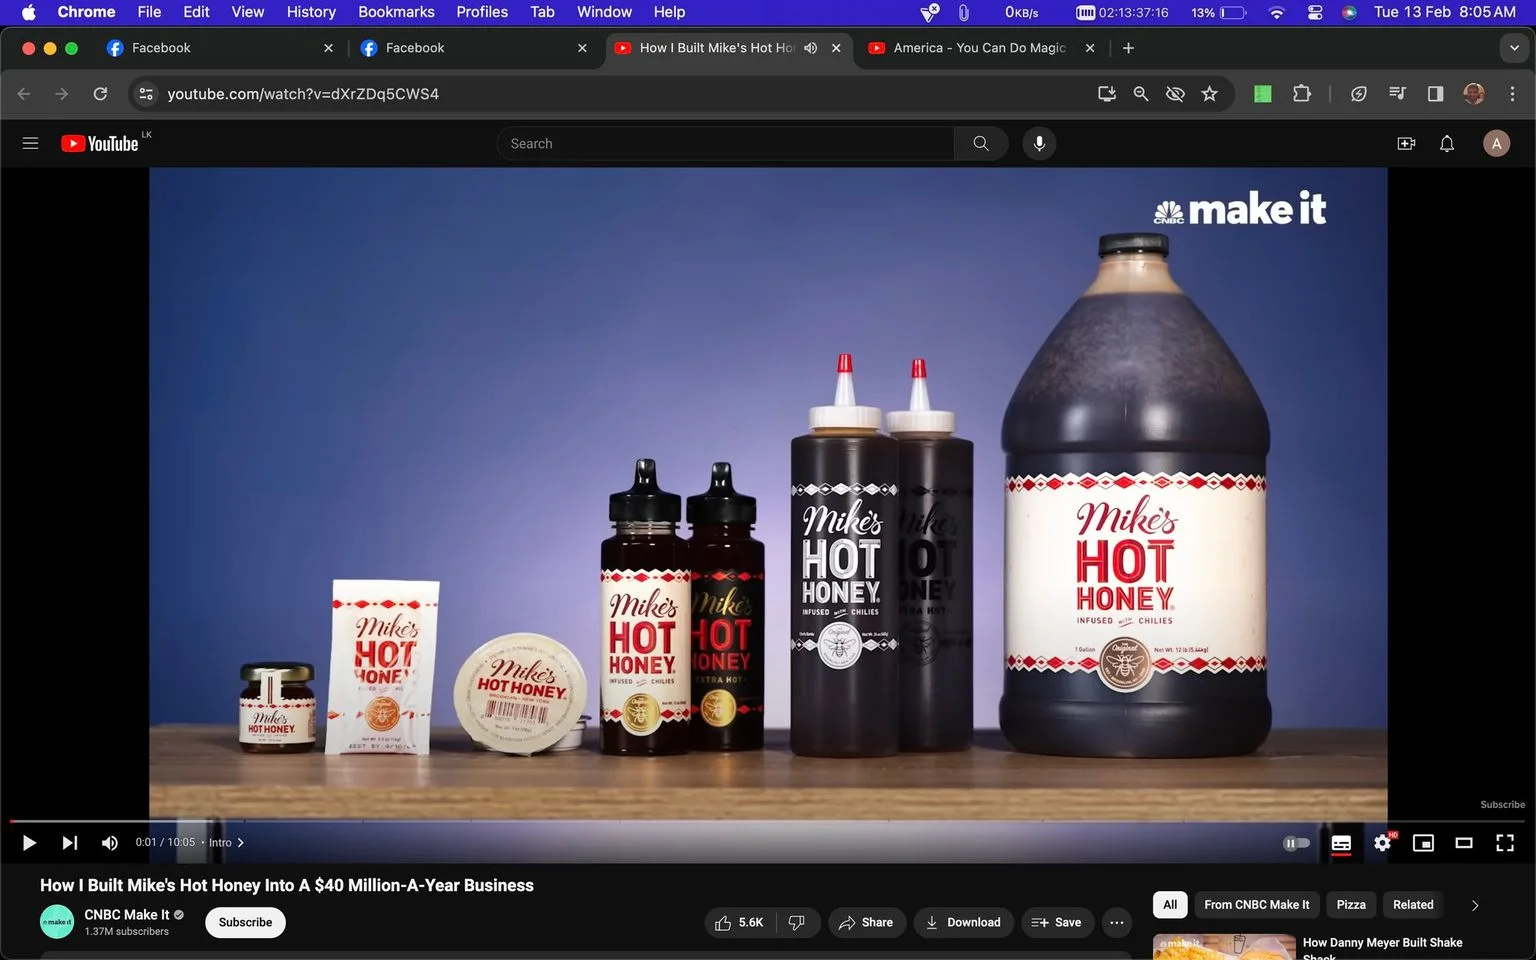The width and height of the screenshot is (1536, 960).
Task: Toggle autoplay switch in player
Action: click(1296, 843)
